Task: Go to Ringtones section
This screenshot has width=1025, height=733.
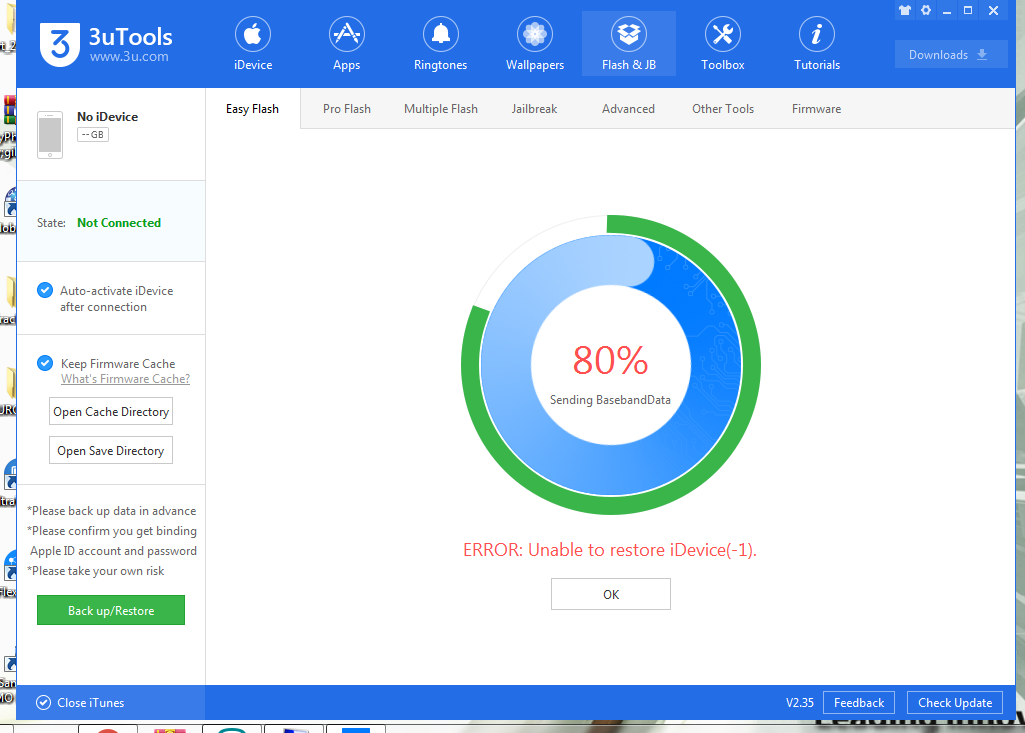Action: point(441,44)
